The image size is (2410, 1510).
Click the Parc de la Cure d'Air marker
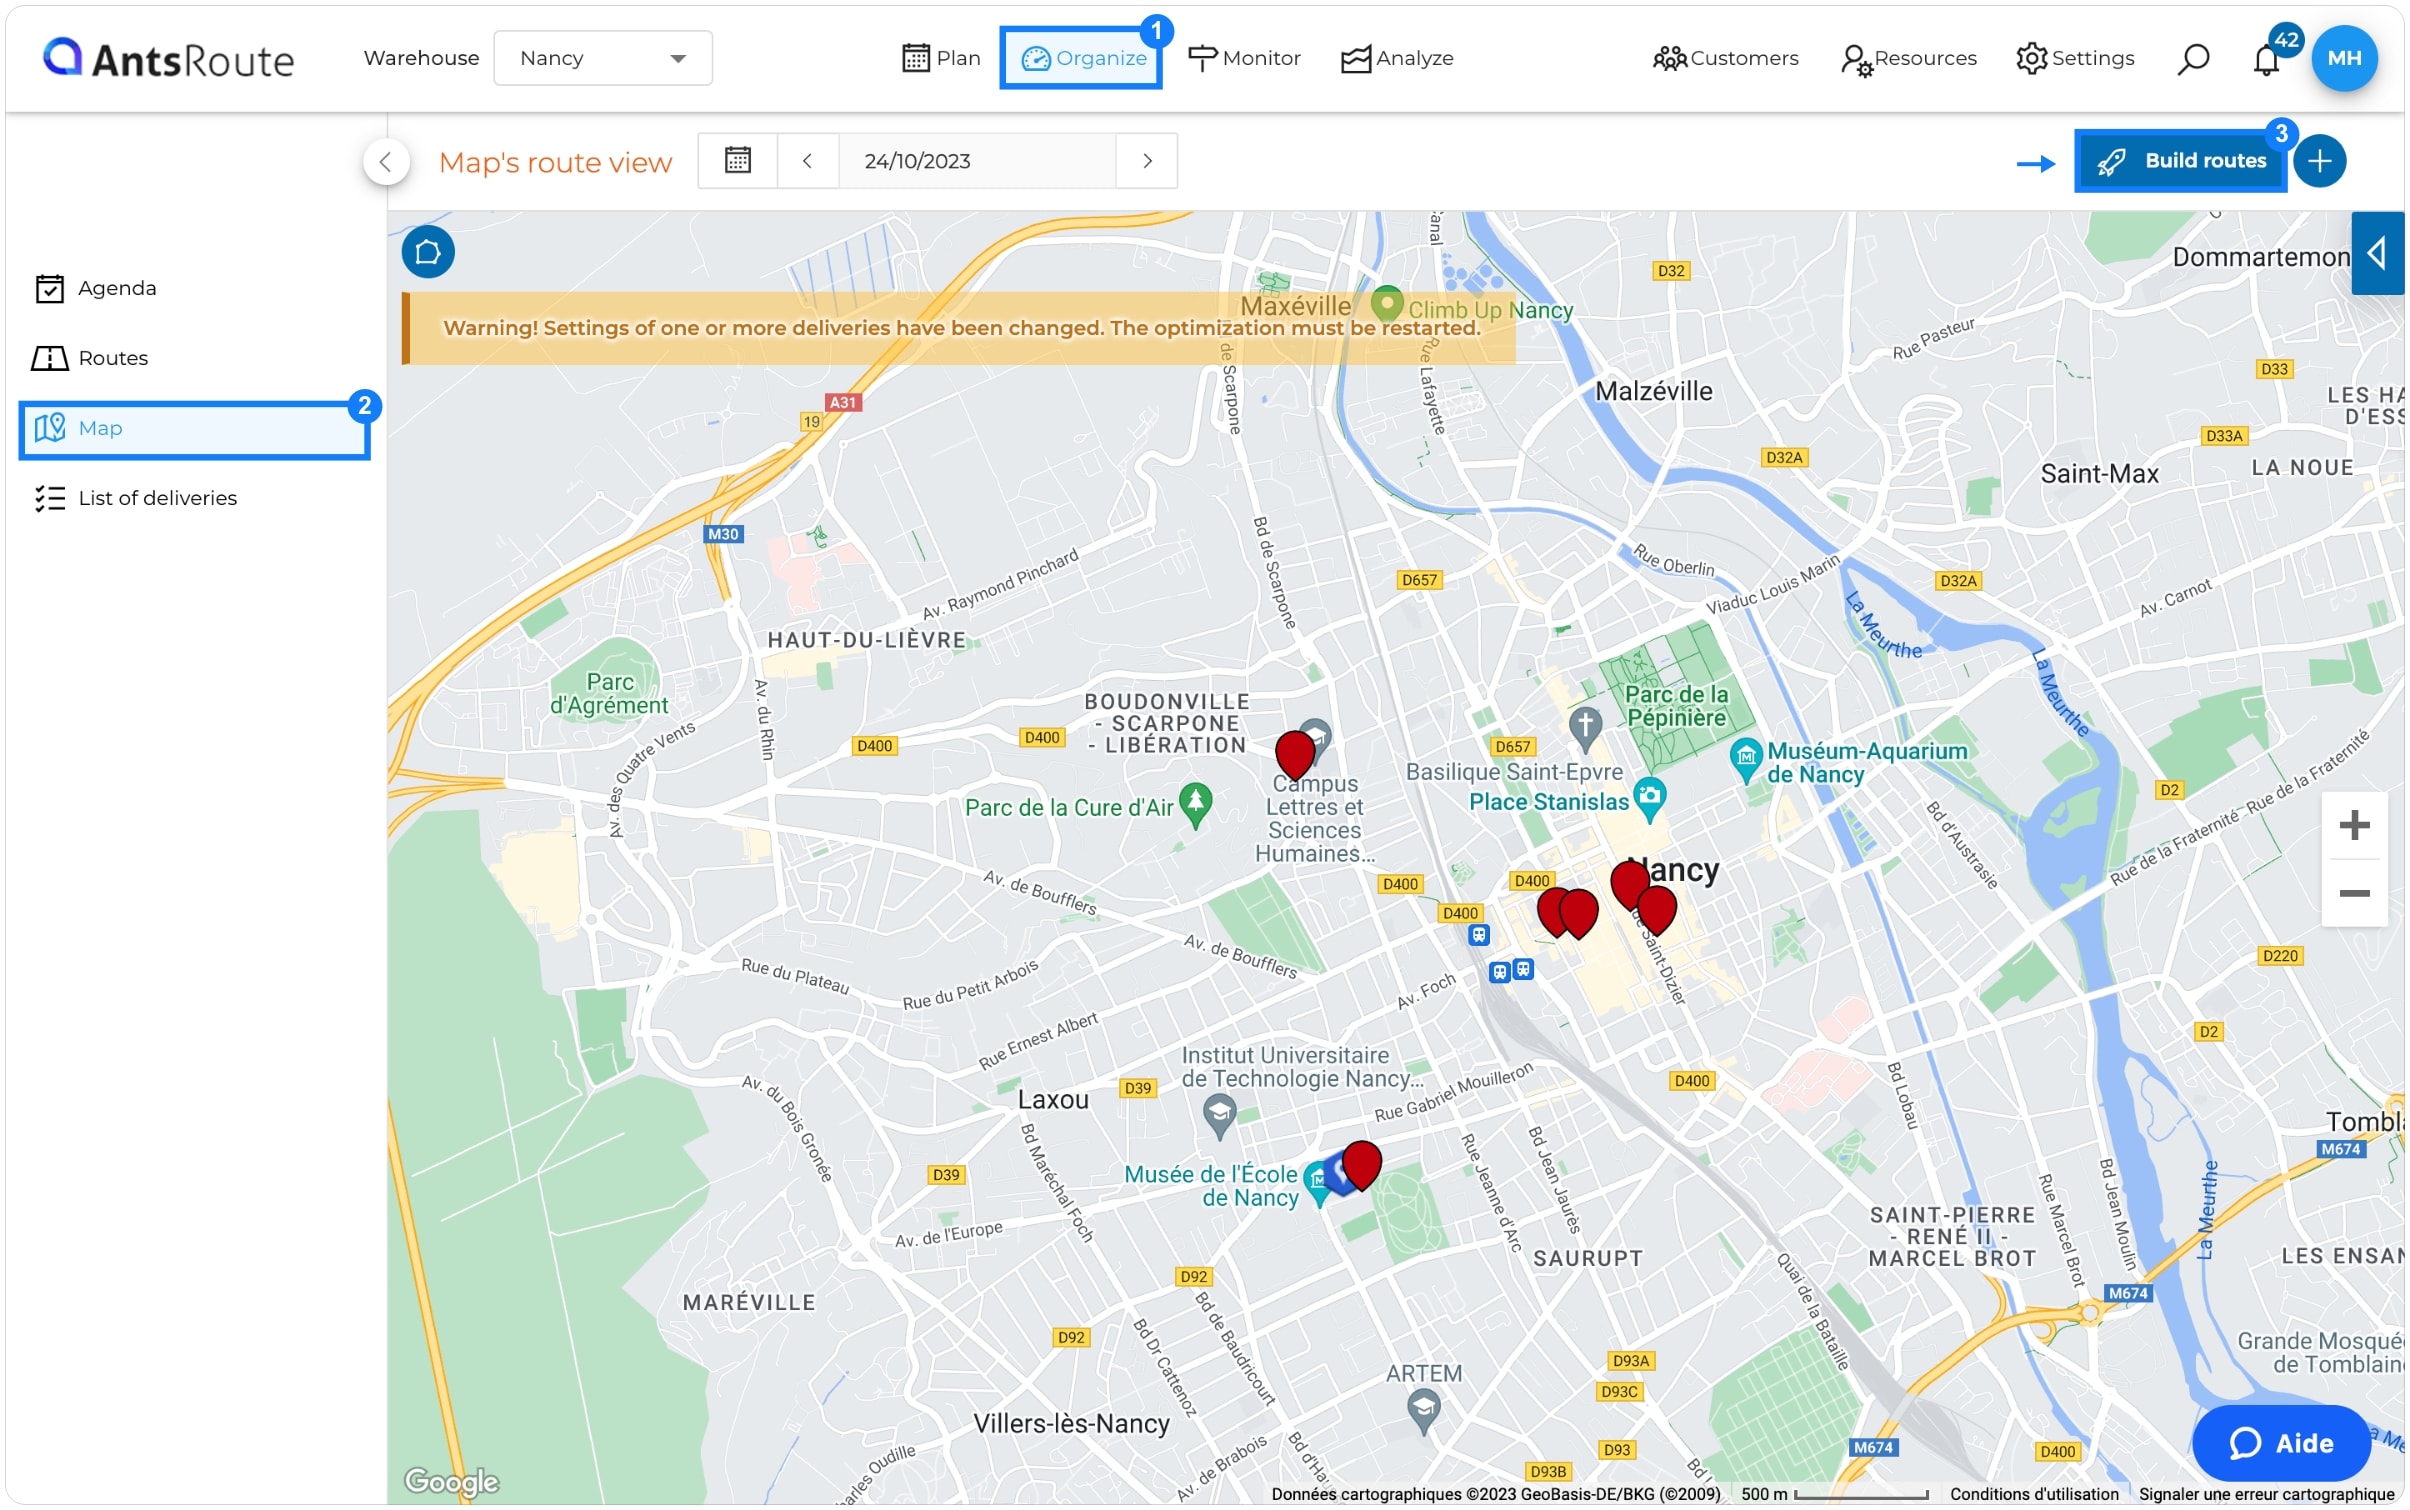click(1195, 803)
